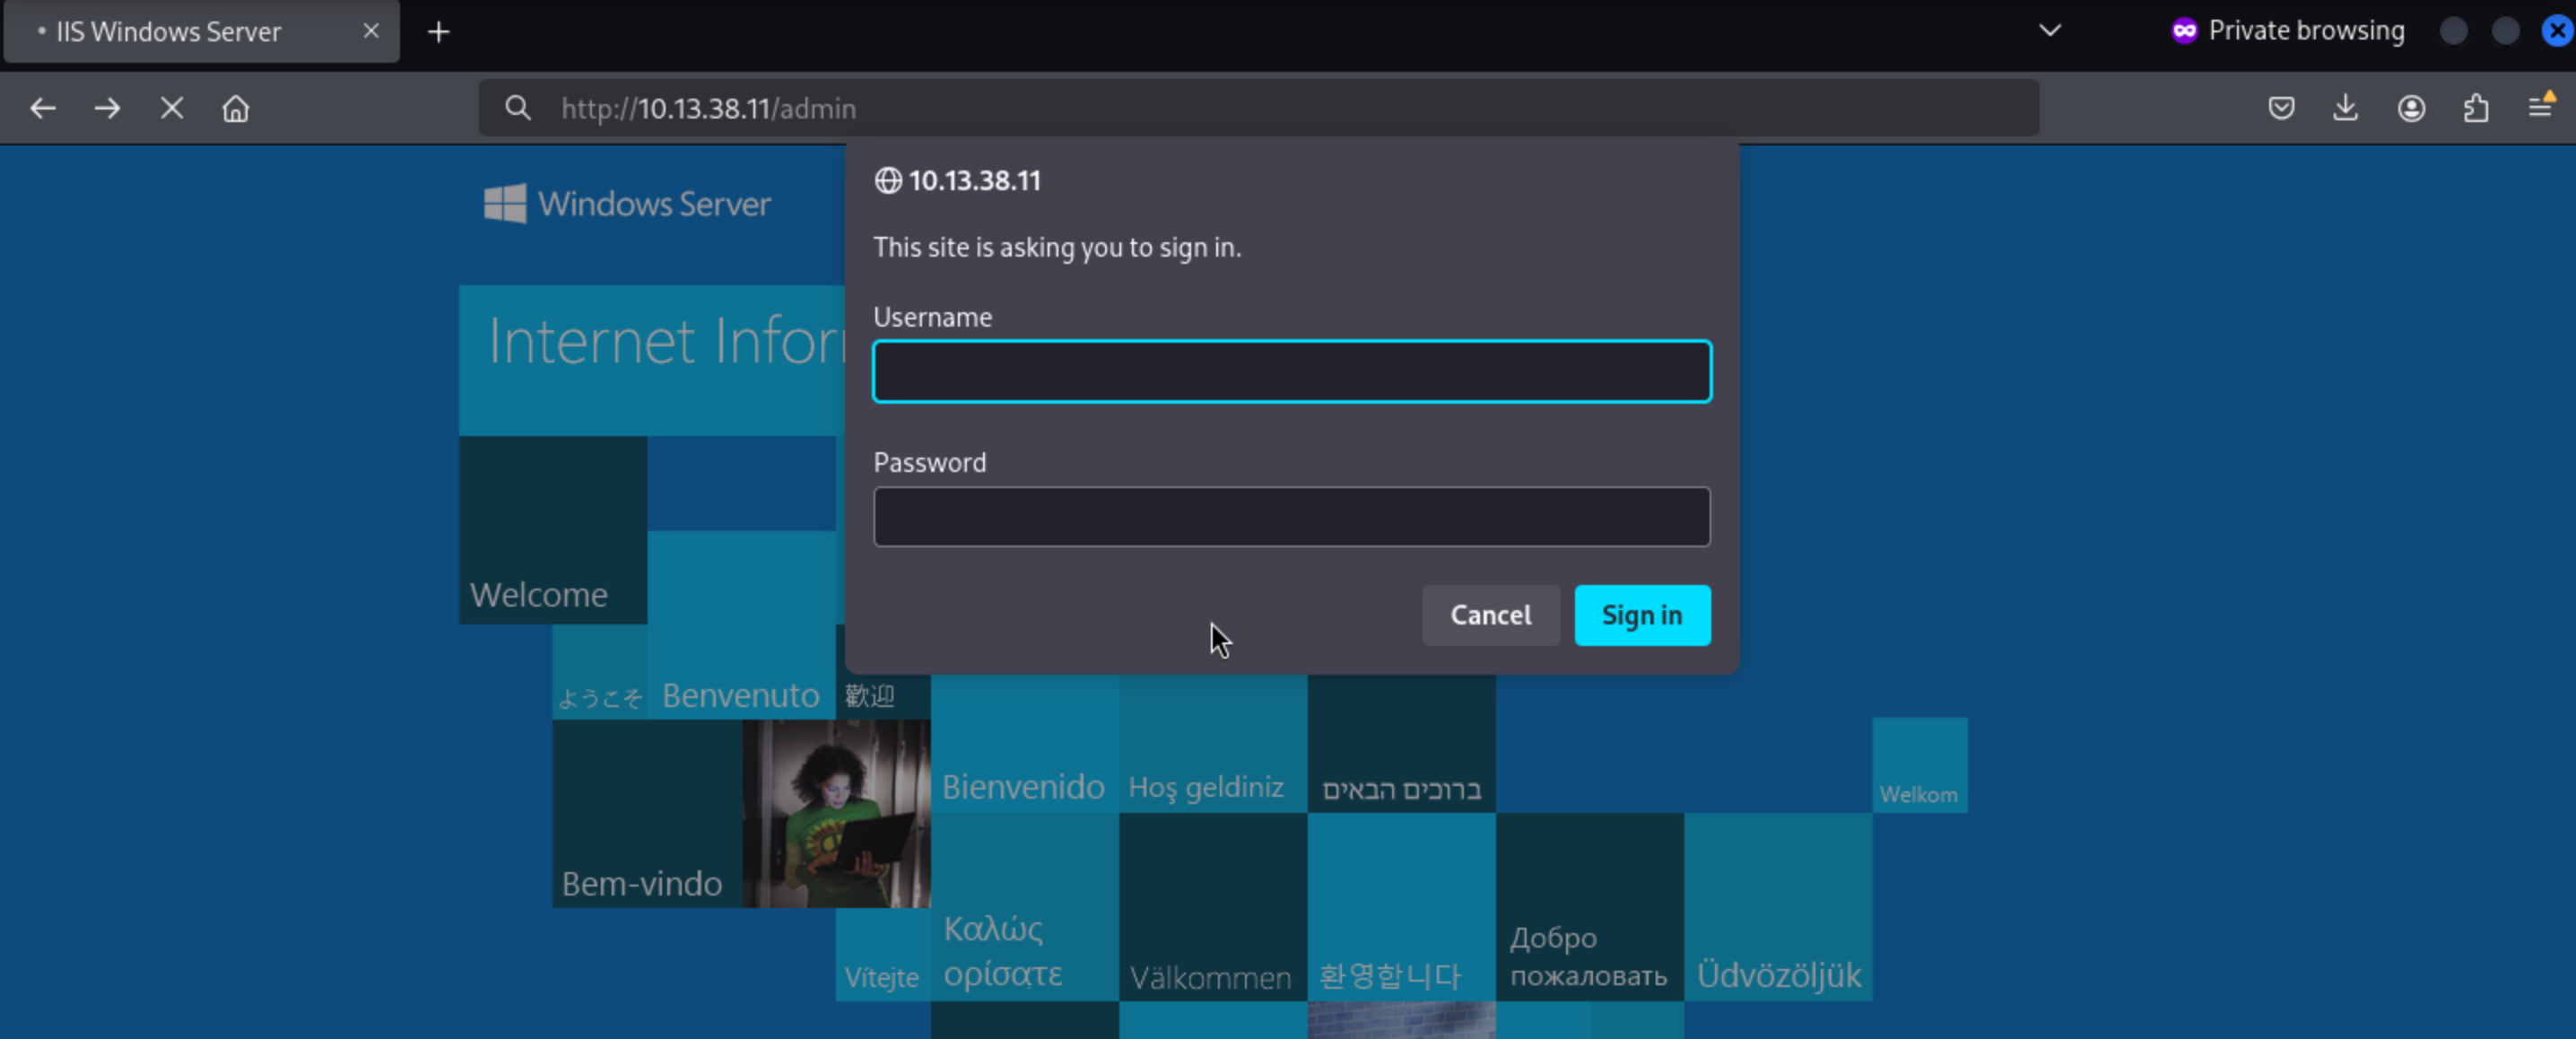
Task: Open the hamburger application menu
Action: coord(2540,106)
